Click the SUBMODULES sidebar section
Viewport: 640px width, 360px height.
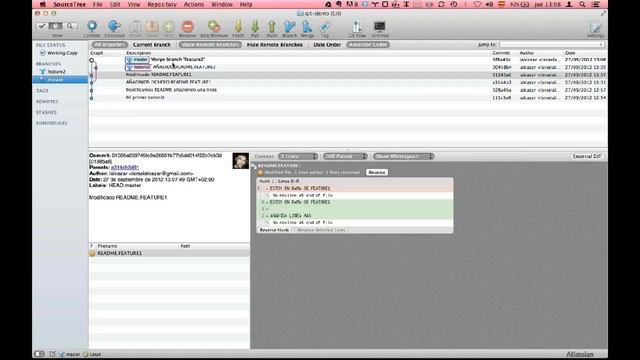[51, 123]
